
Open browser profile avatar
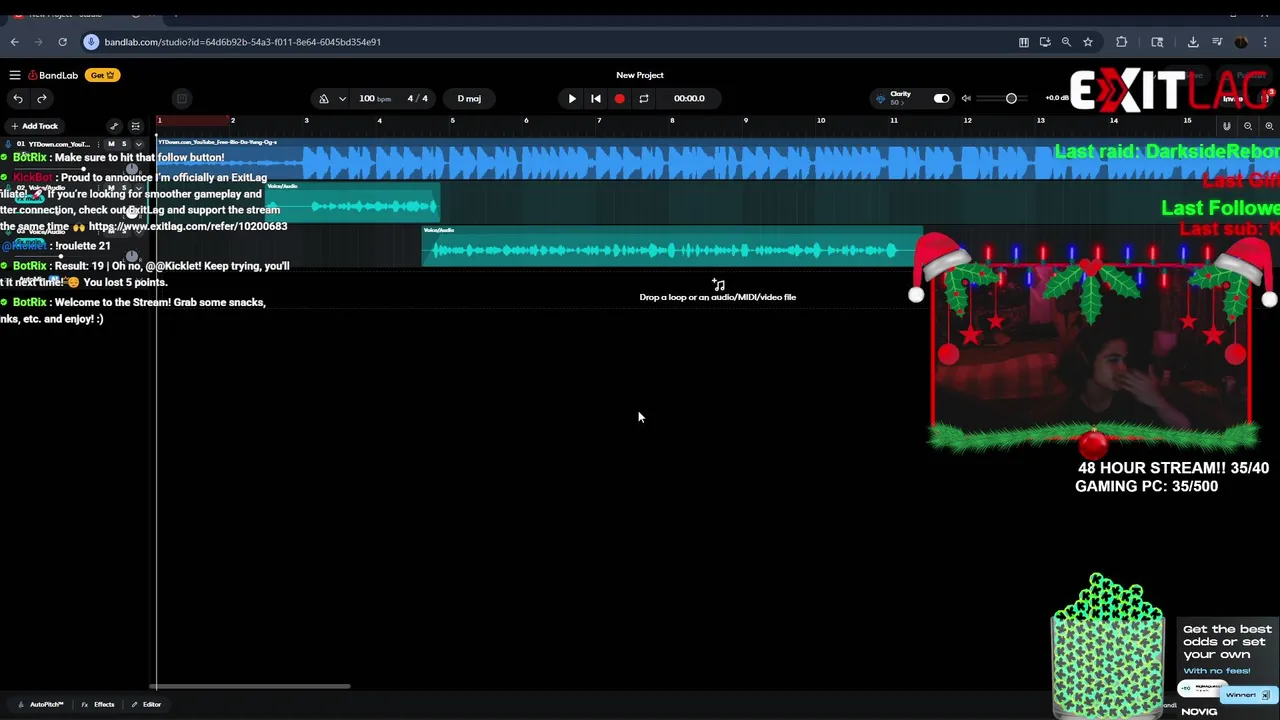pos(1241,42)
